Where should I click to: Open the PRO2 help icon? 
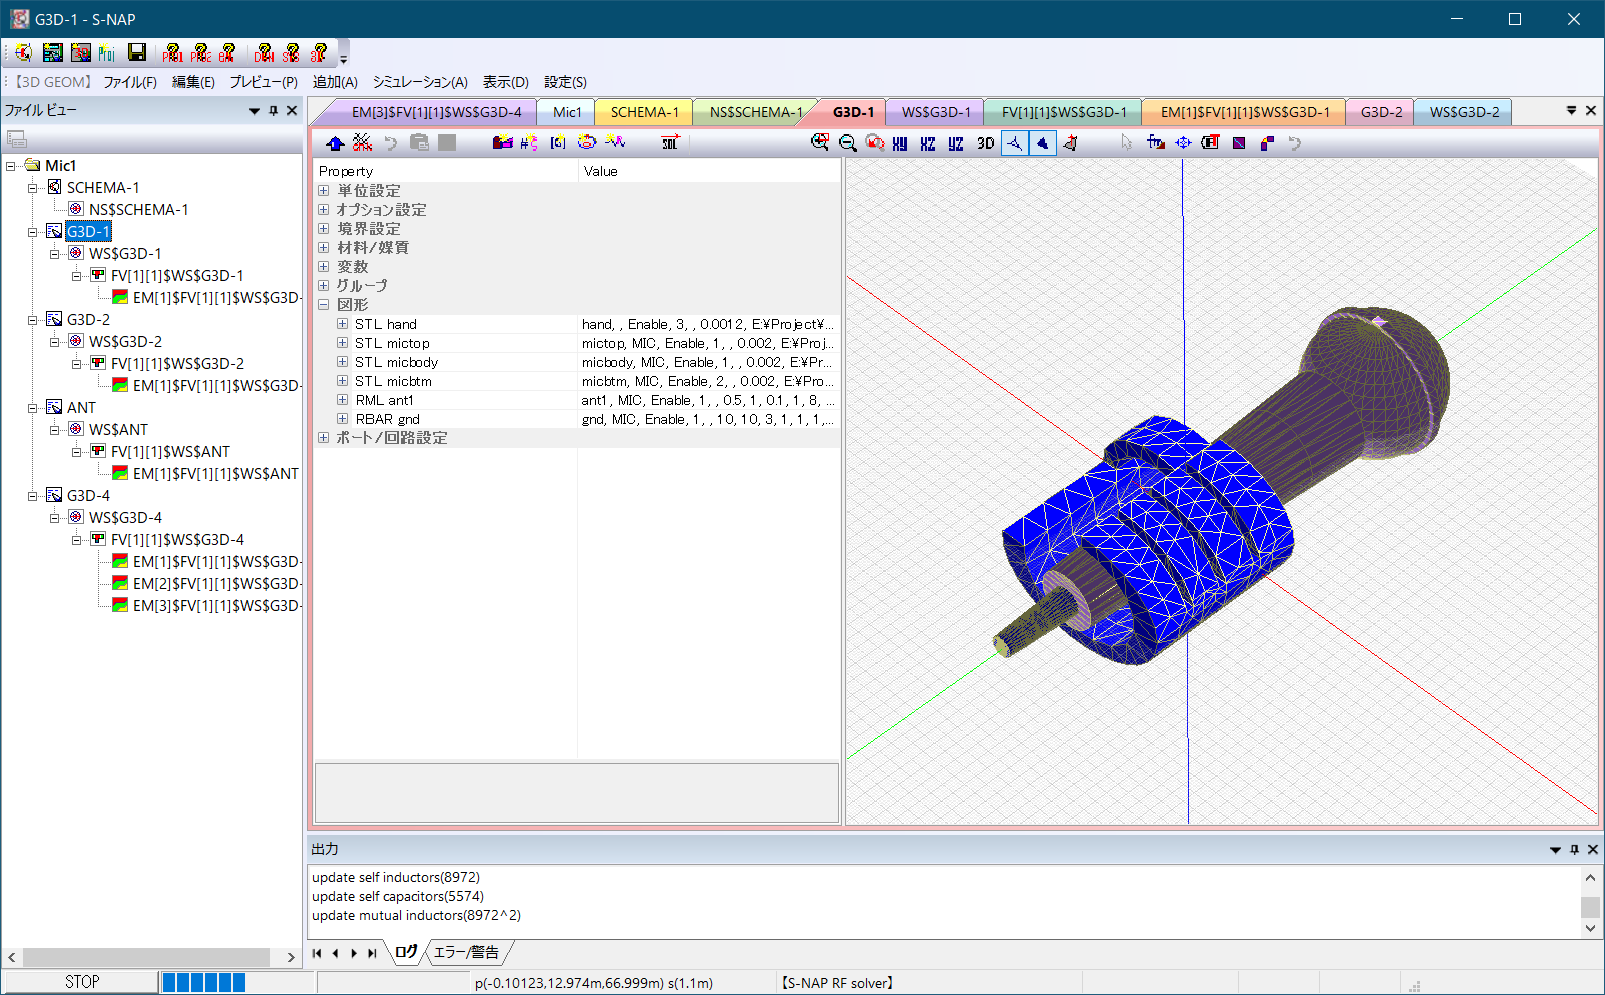200,53
